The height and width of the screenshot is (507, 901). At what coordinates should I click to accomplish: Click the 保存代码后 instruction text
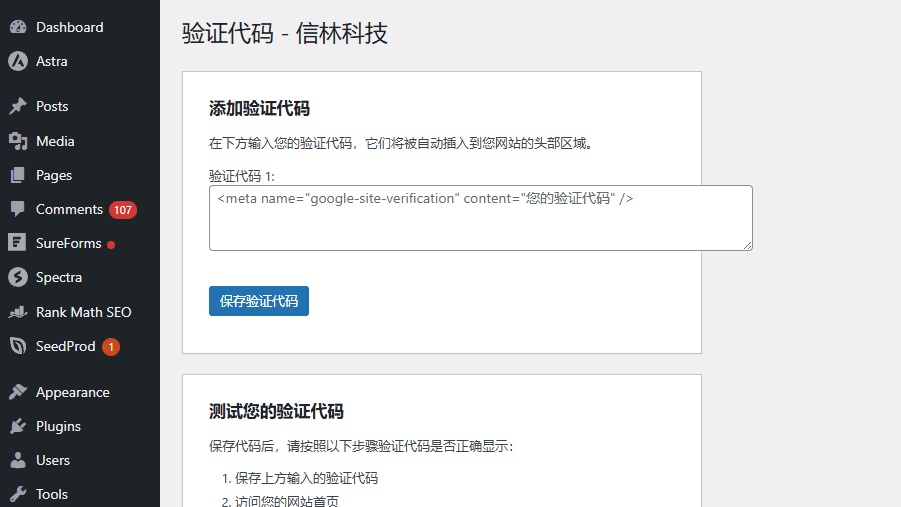tap(361, 446)
